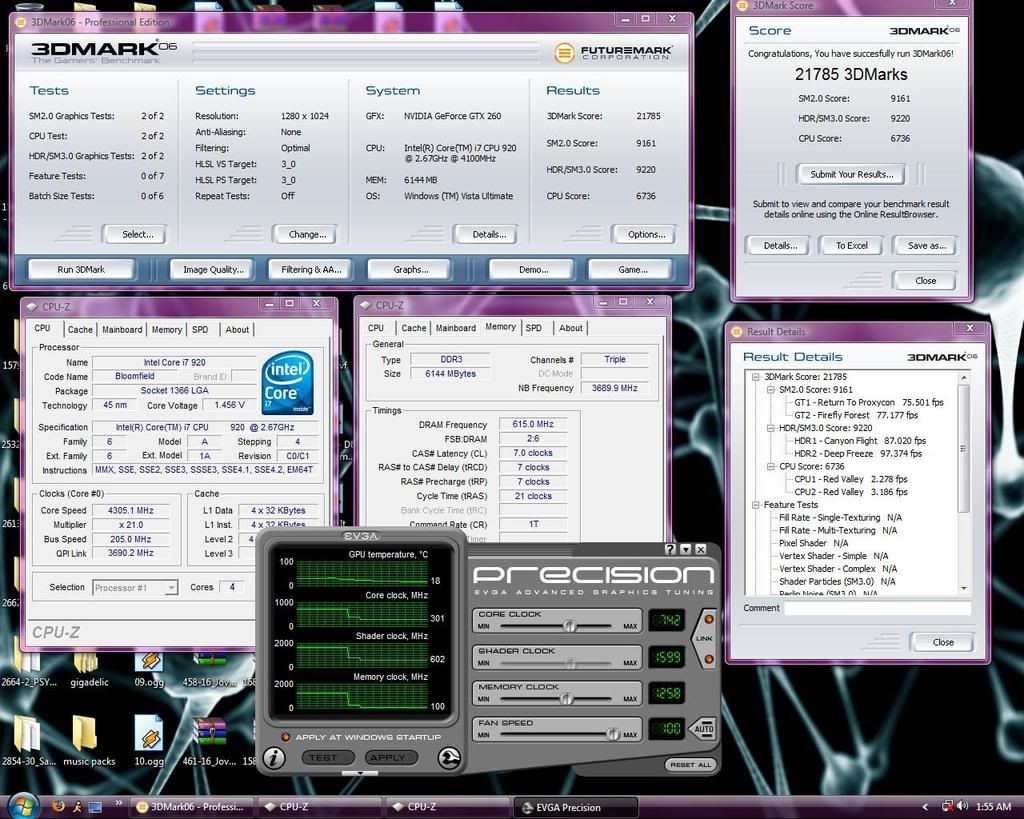Open the SPD tab in right CPU-Z

(x=534, y=328)
